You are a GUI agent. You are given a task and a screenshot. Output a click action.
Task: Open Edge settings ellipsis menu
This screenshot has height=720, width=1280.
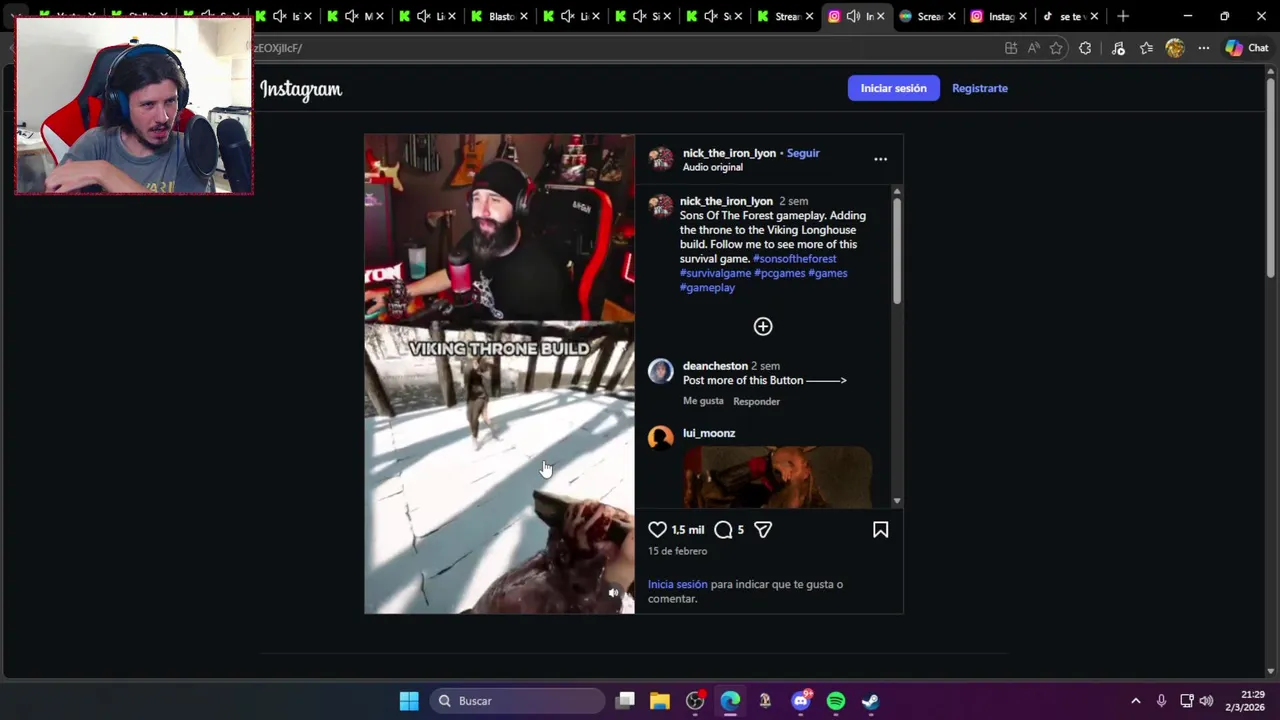coord(1204,48)
